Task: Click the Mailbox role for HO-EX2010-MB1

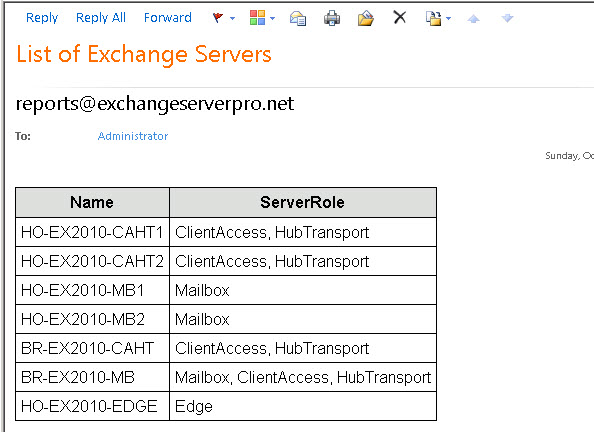Action: [303, 290]
